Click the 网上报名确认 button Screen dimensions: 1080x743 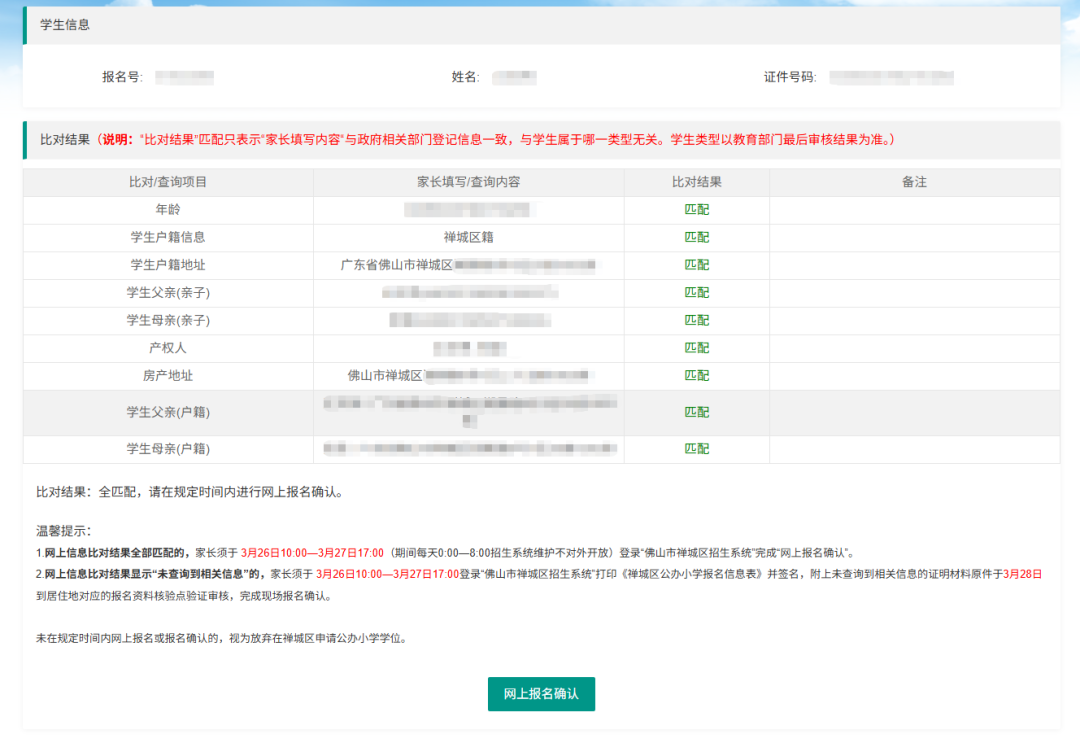[x=541, y=693]
